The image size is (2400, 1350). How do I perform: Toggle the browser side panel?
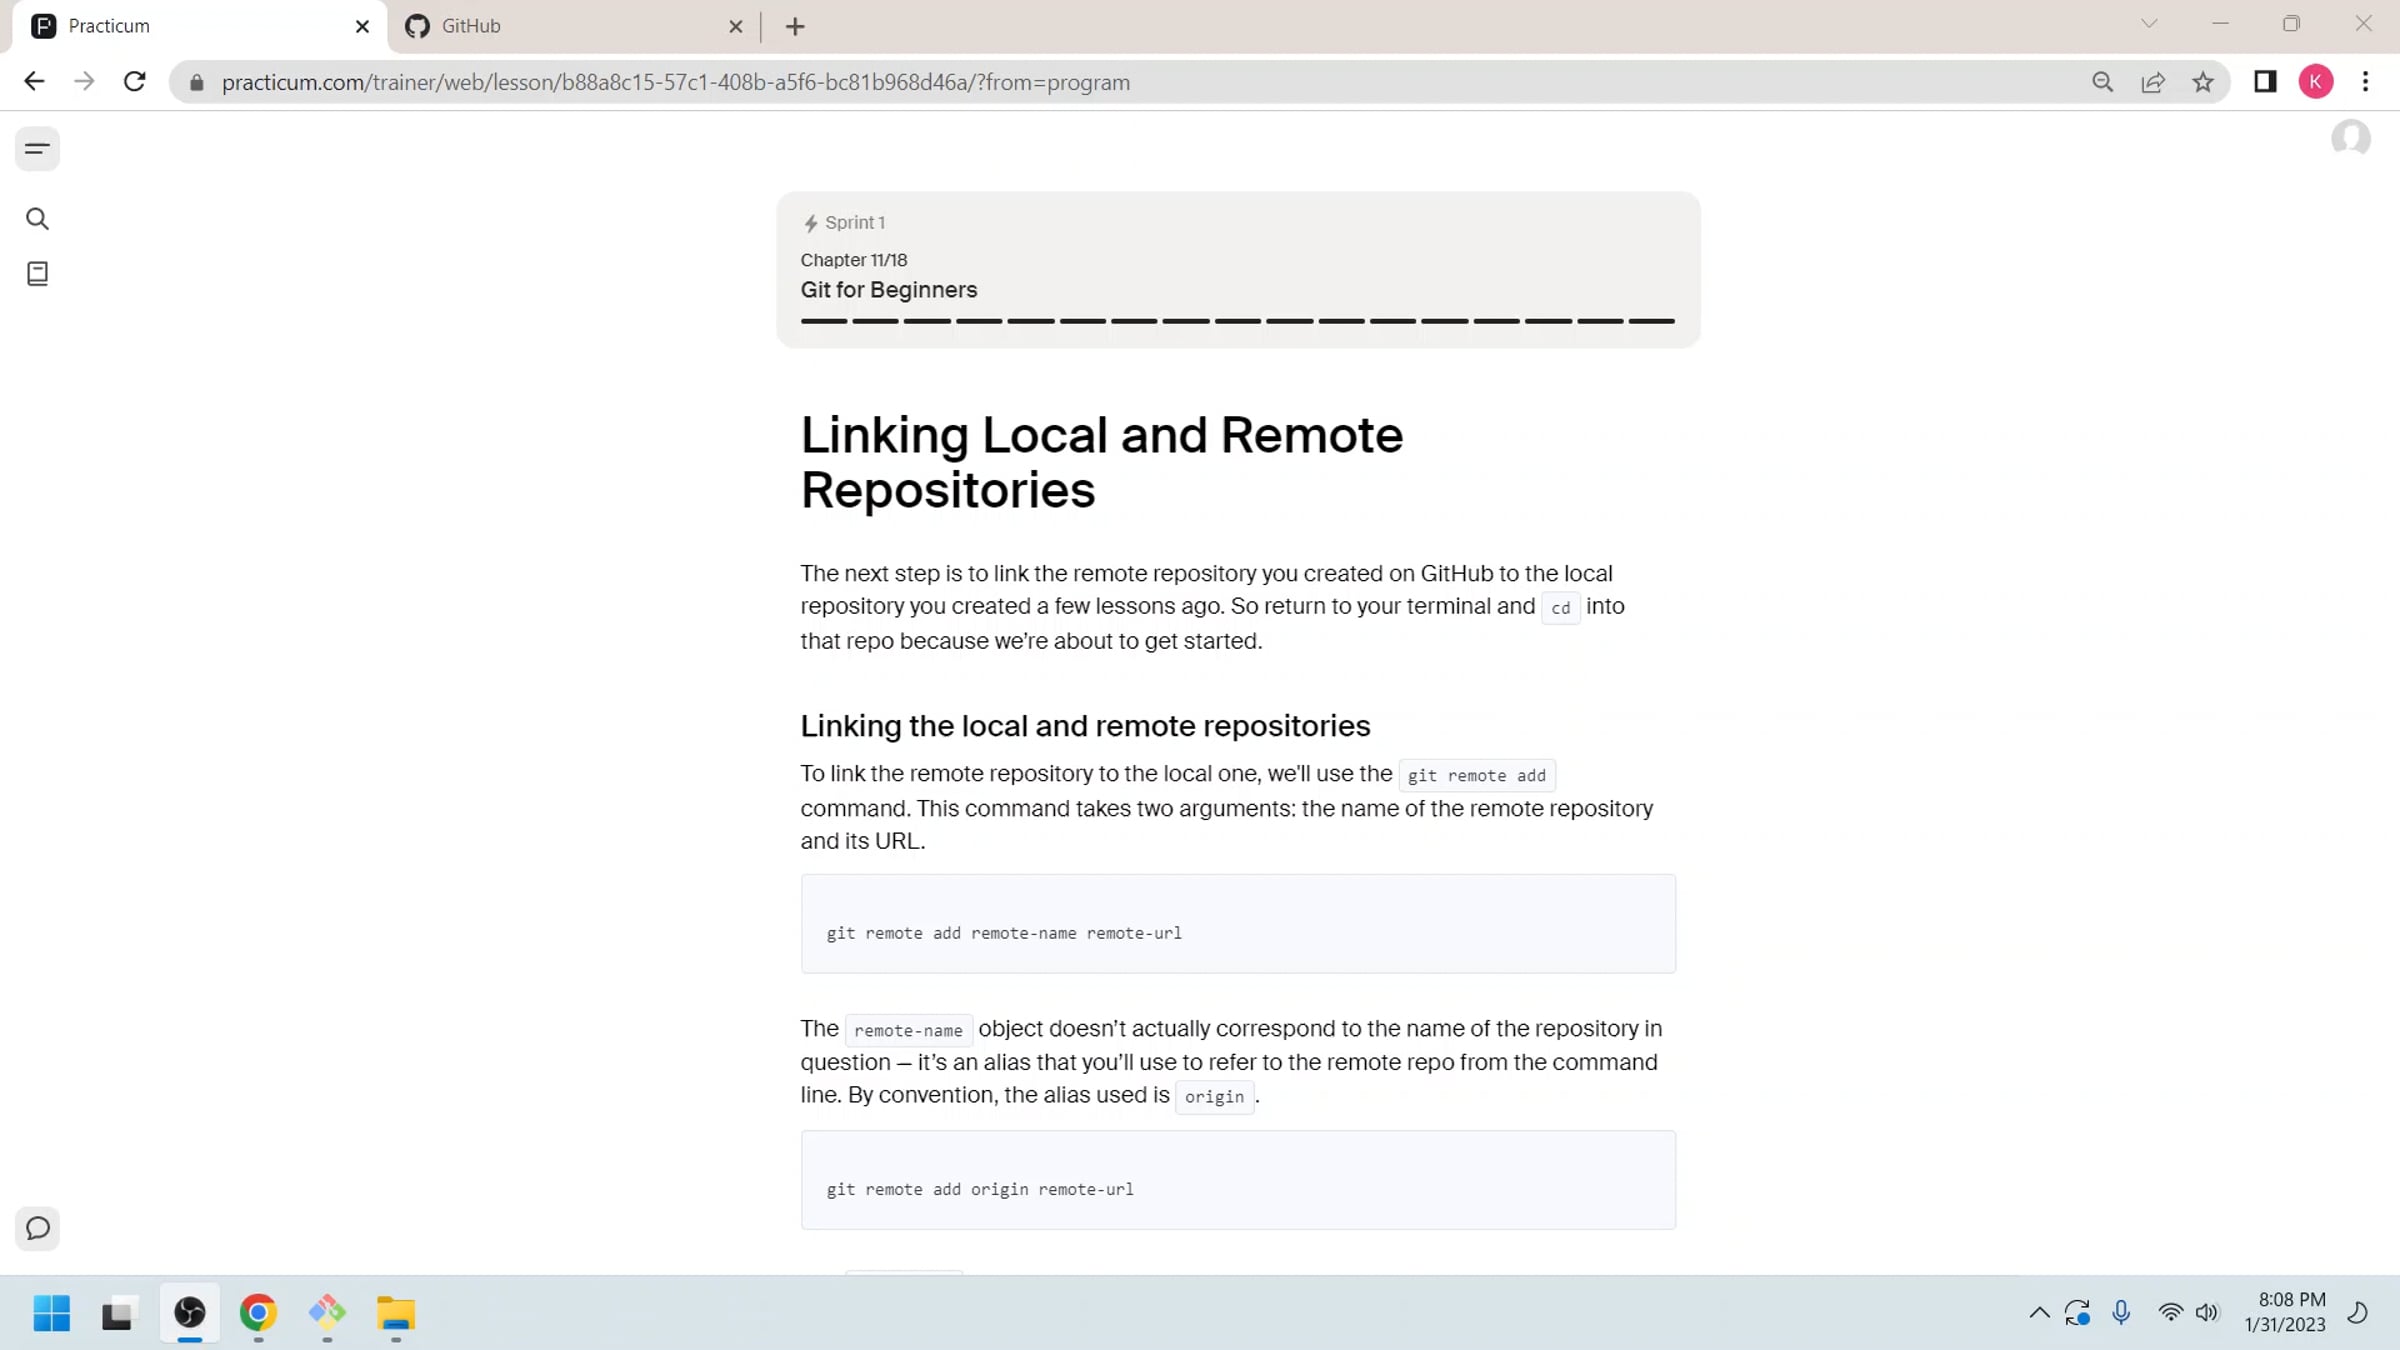tap(2265, 82)
